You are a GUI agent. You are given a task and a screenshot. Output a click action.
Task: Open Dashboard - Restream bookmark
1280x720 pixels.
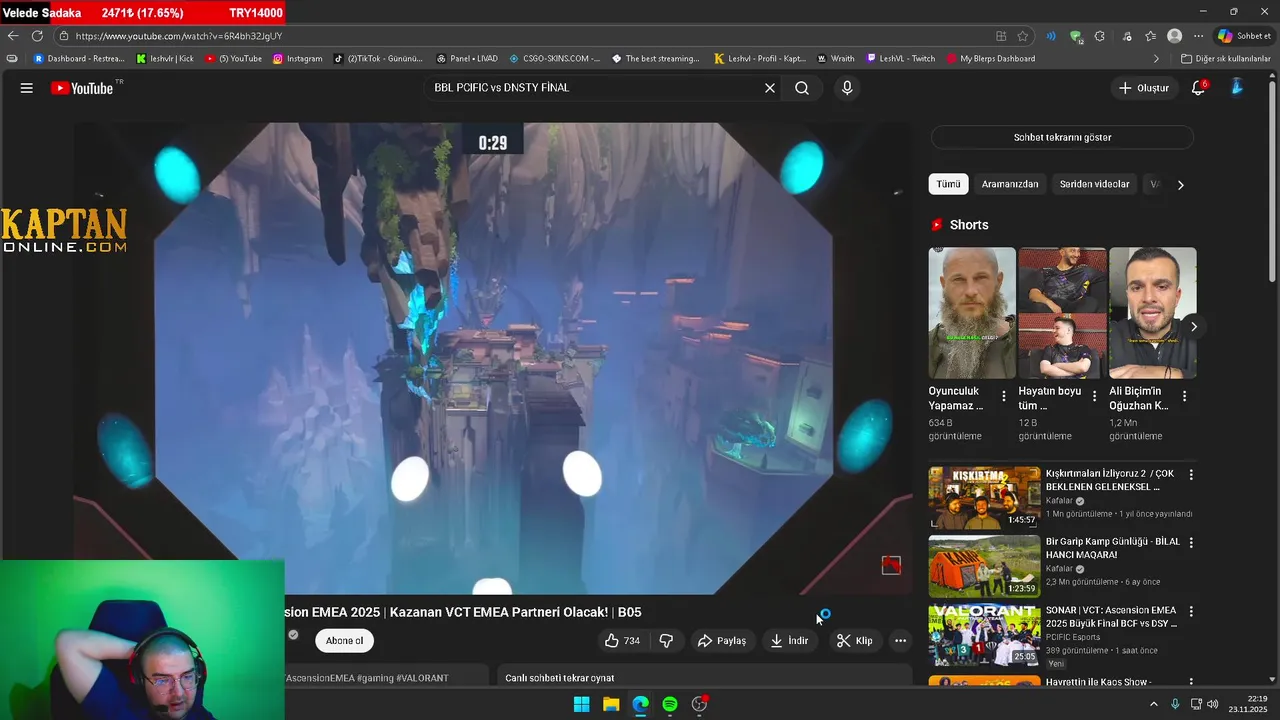click(79, 59)
